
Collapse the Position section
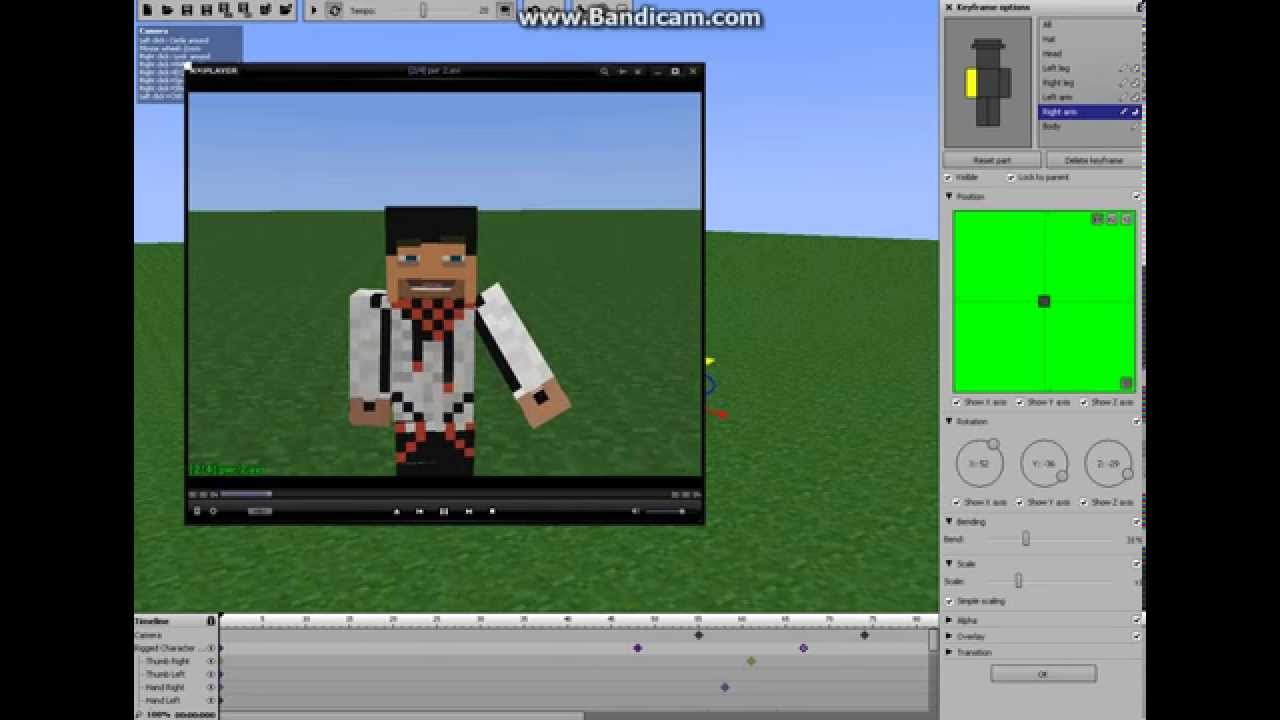click(x=949, y=196)
